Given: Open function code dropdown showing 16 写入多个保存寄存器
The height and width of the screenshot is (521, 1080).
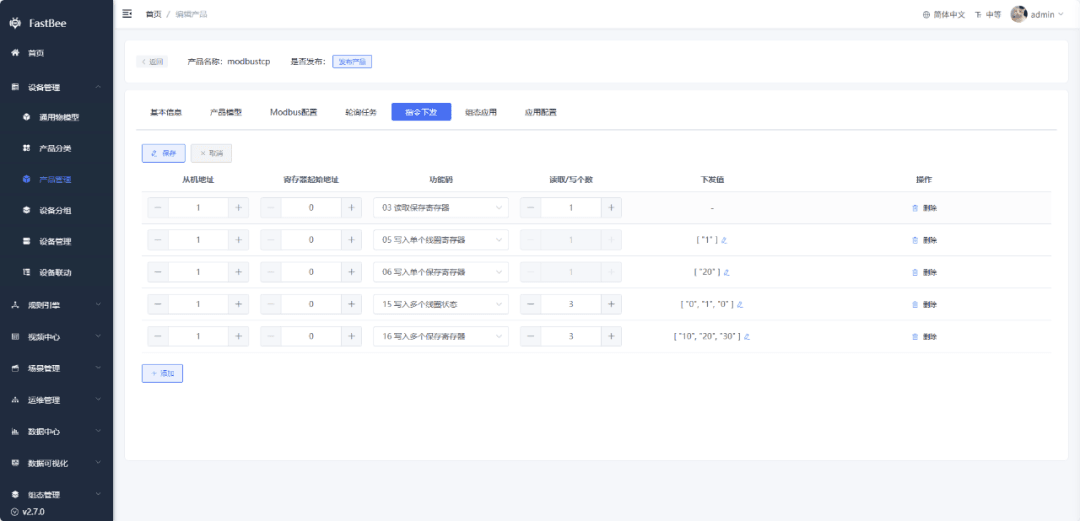Looking at the screenshot, I should tap(441, 336).
